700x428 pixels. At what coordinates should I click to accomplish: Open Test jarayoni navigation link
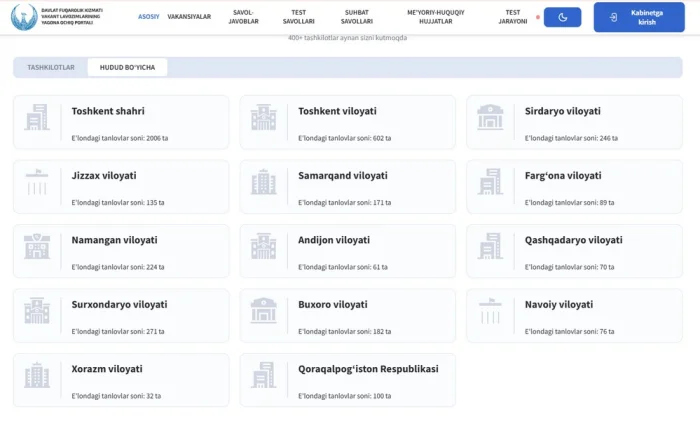[511, 17]
